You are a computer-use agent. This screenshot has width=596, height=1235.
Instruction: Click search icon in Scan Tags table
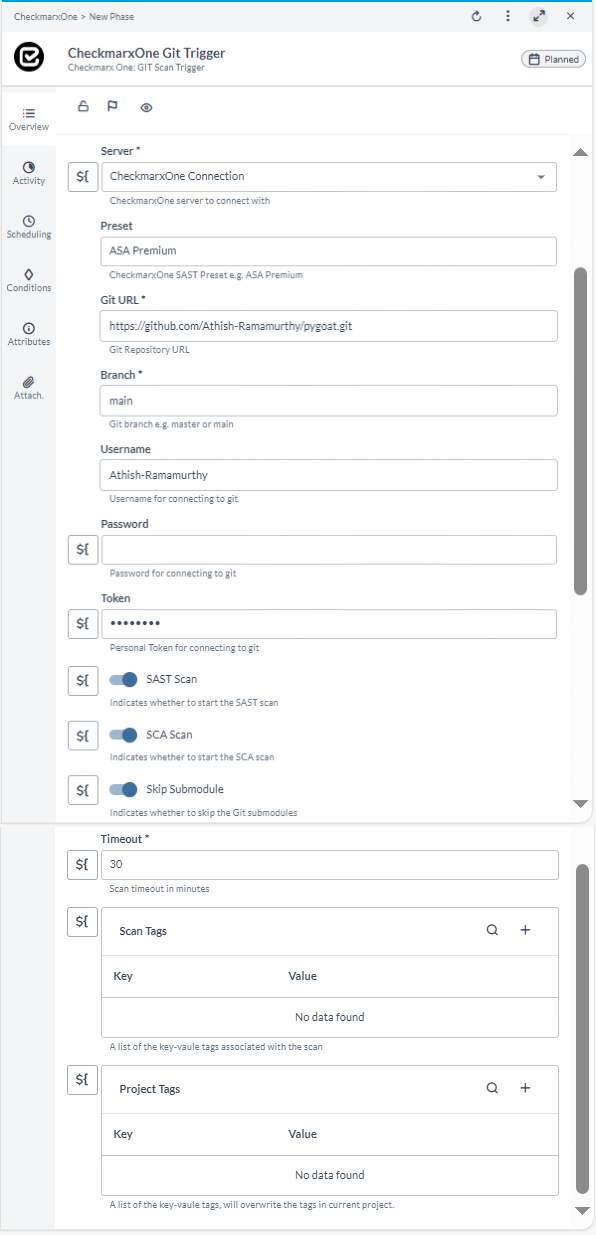click(x=492, y=930)
